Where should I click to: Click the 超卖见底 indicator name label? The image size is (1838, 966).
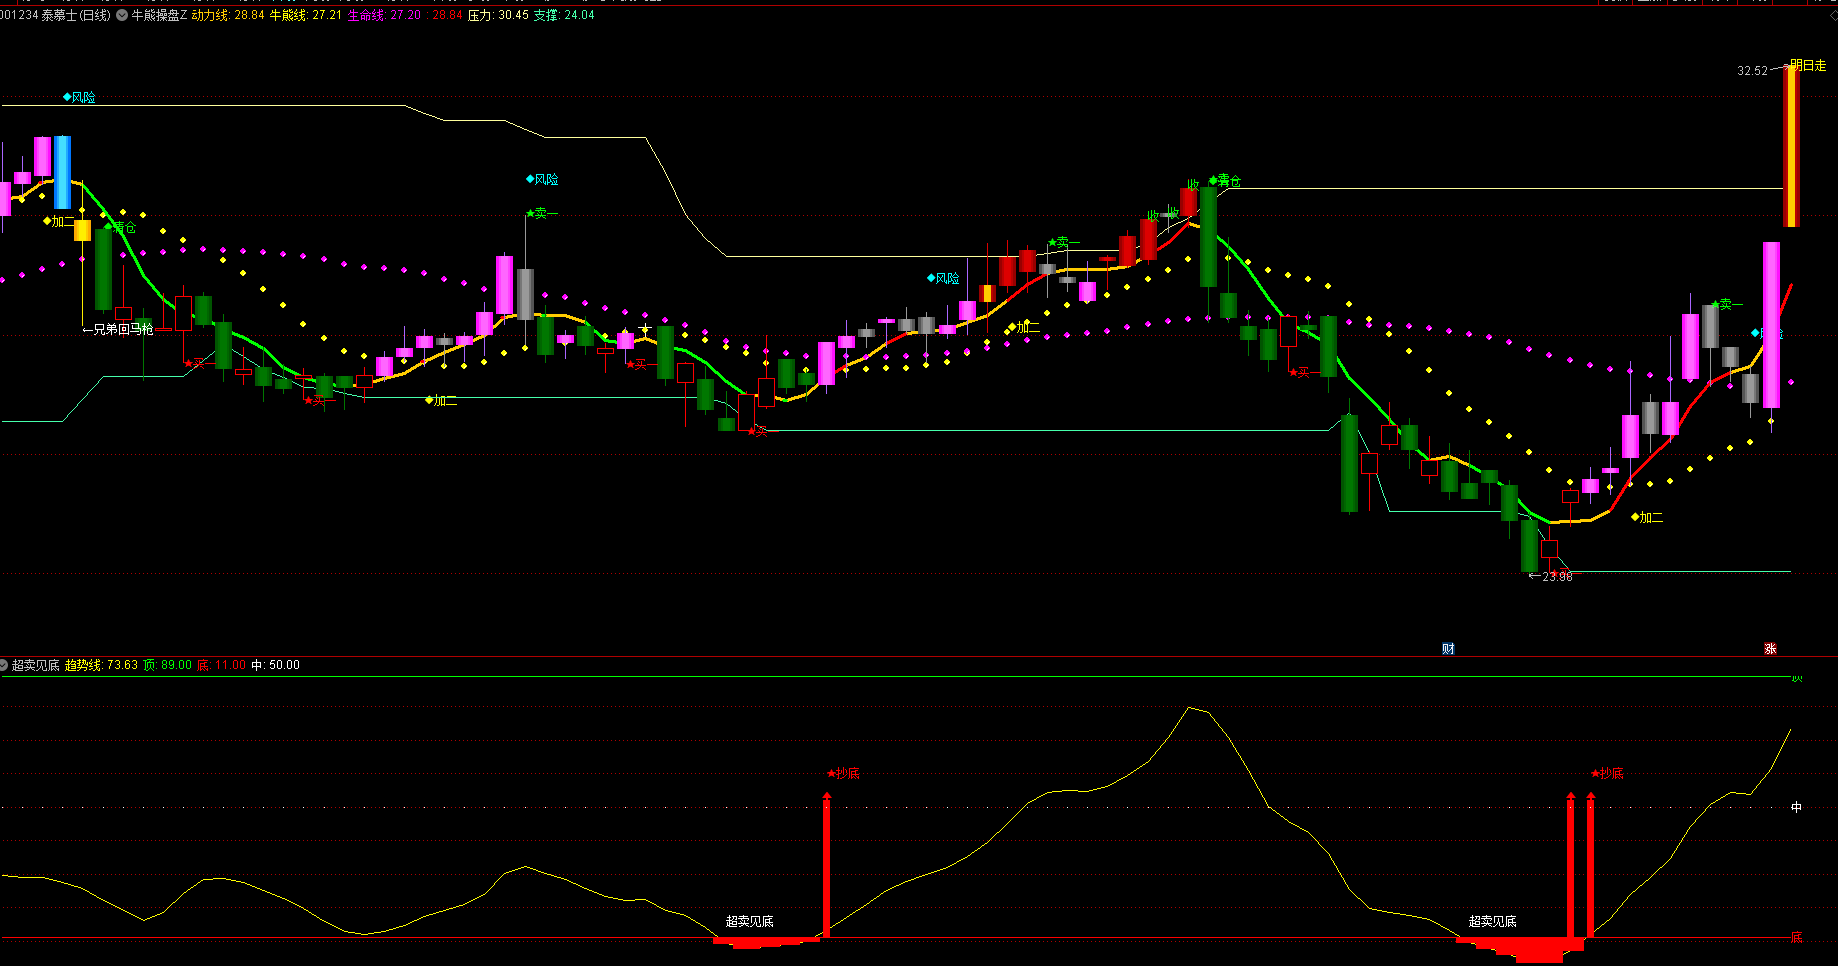point(36,665)
